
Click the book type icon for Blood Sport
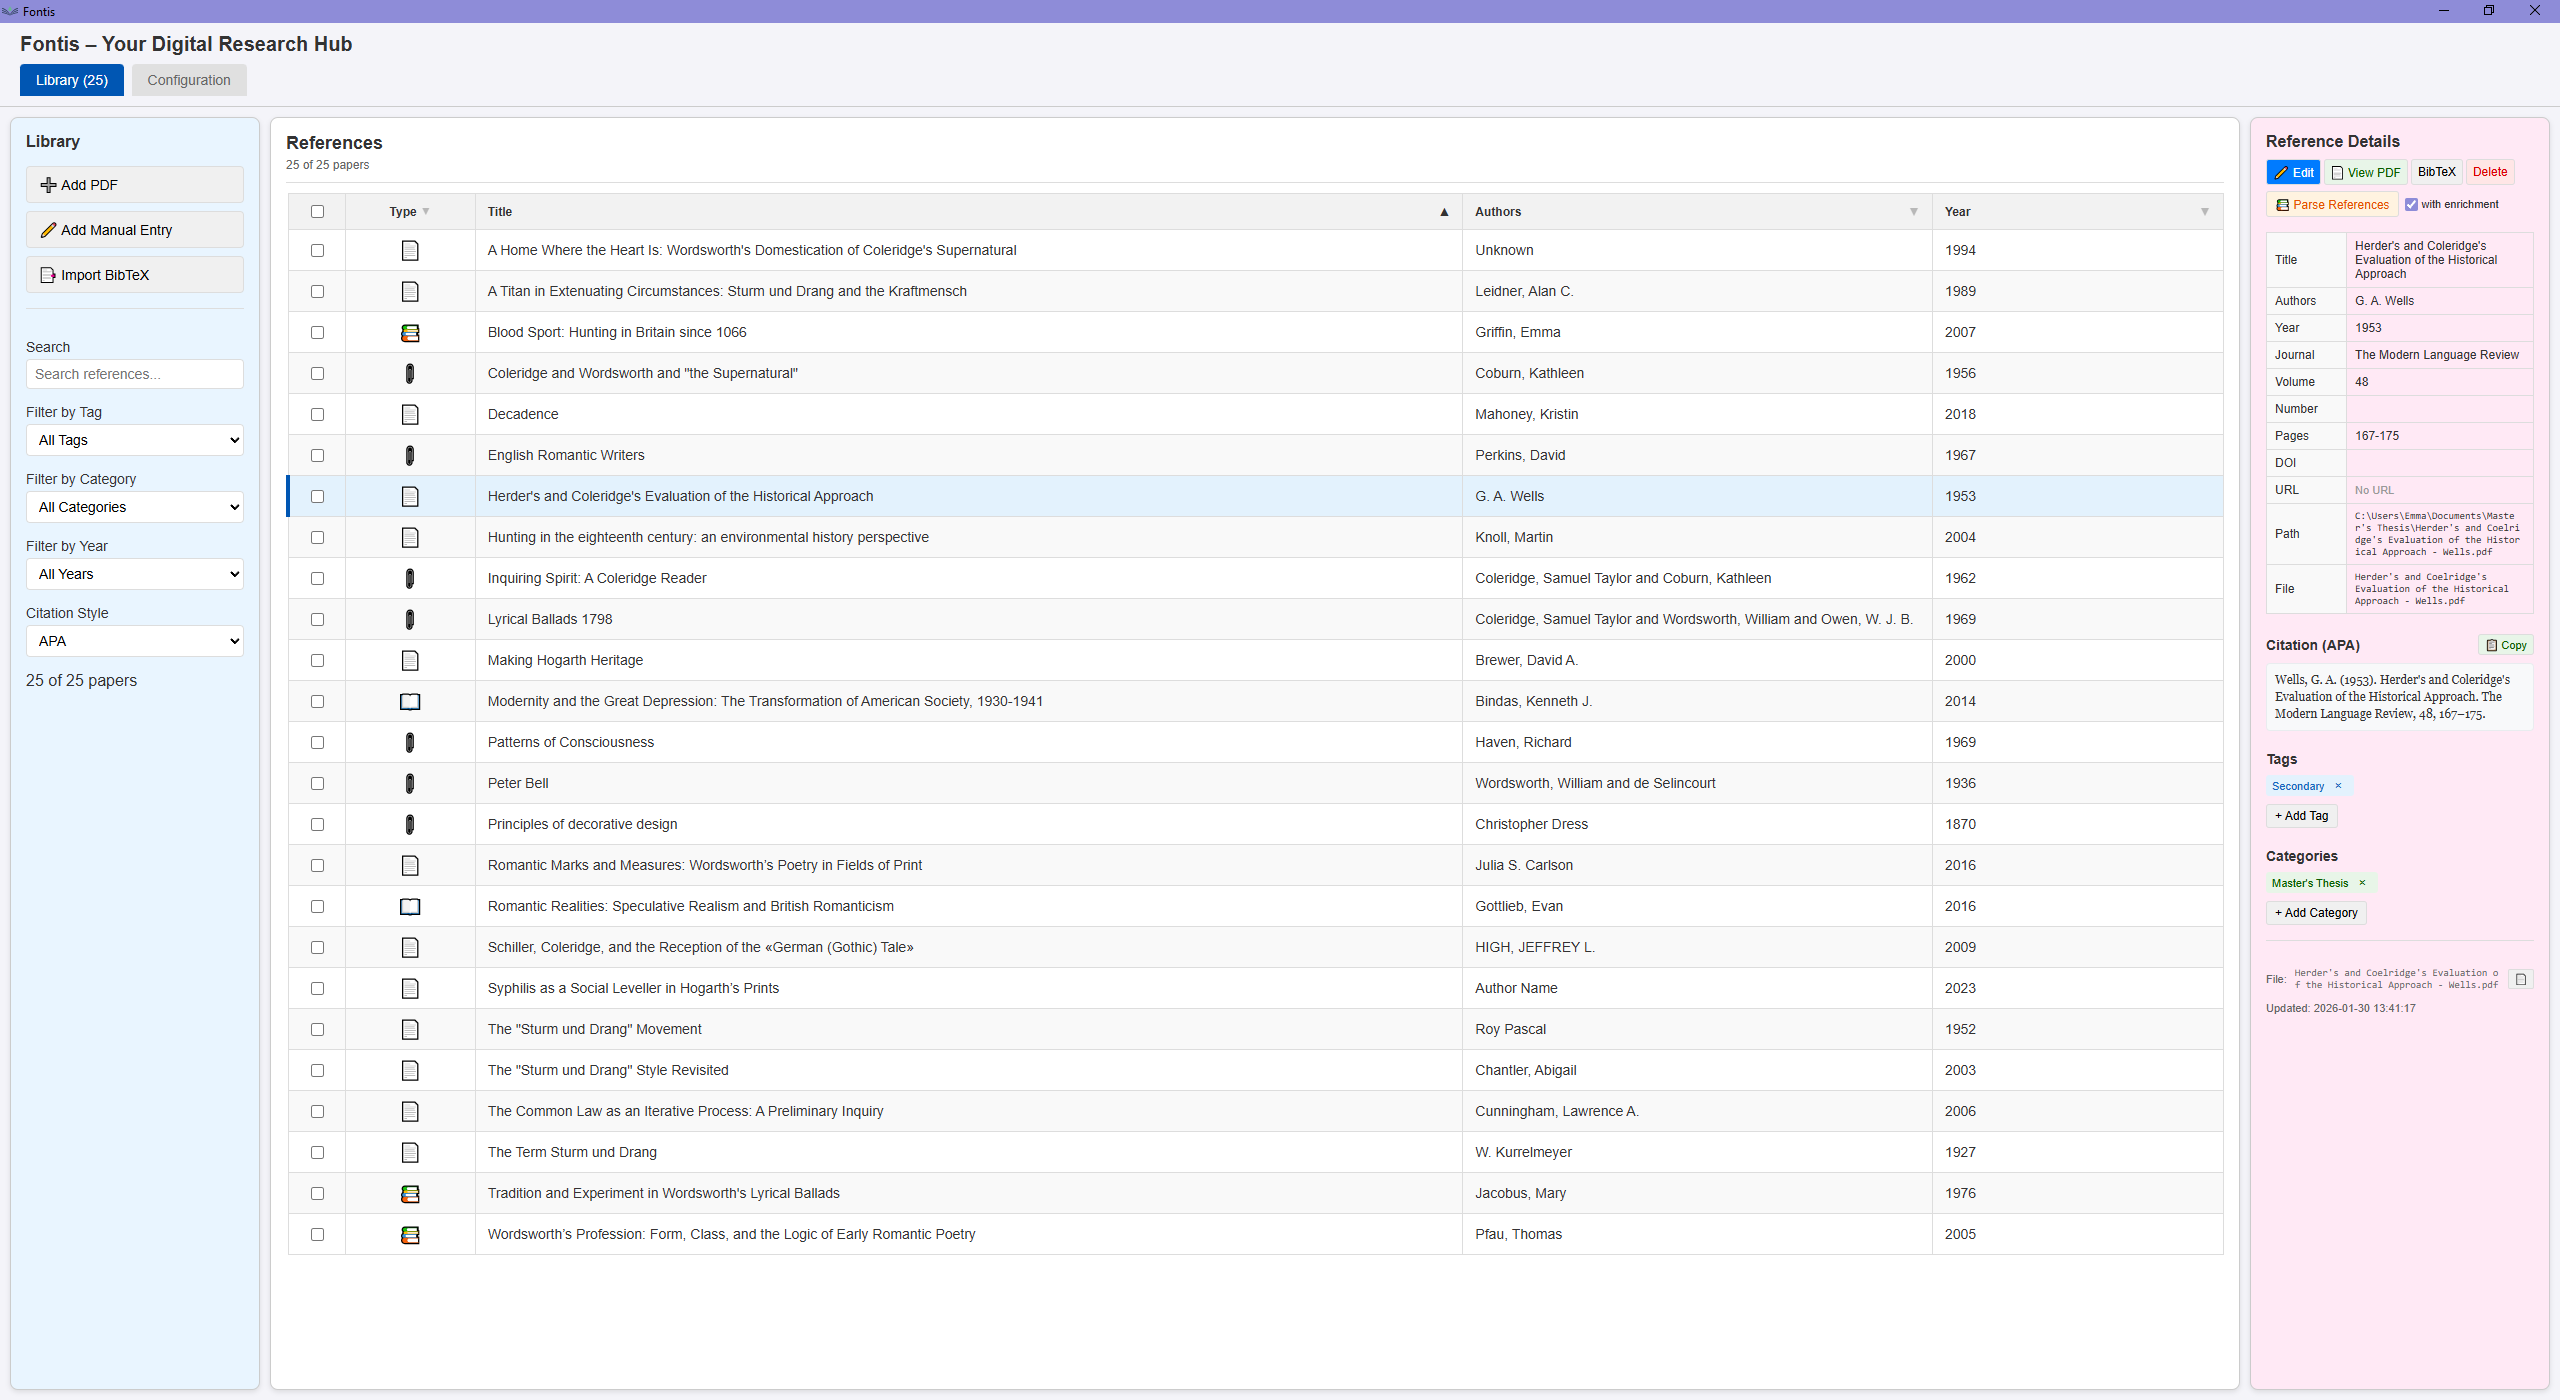pos(410,332)
